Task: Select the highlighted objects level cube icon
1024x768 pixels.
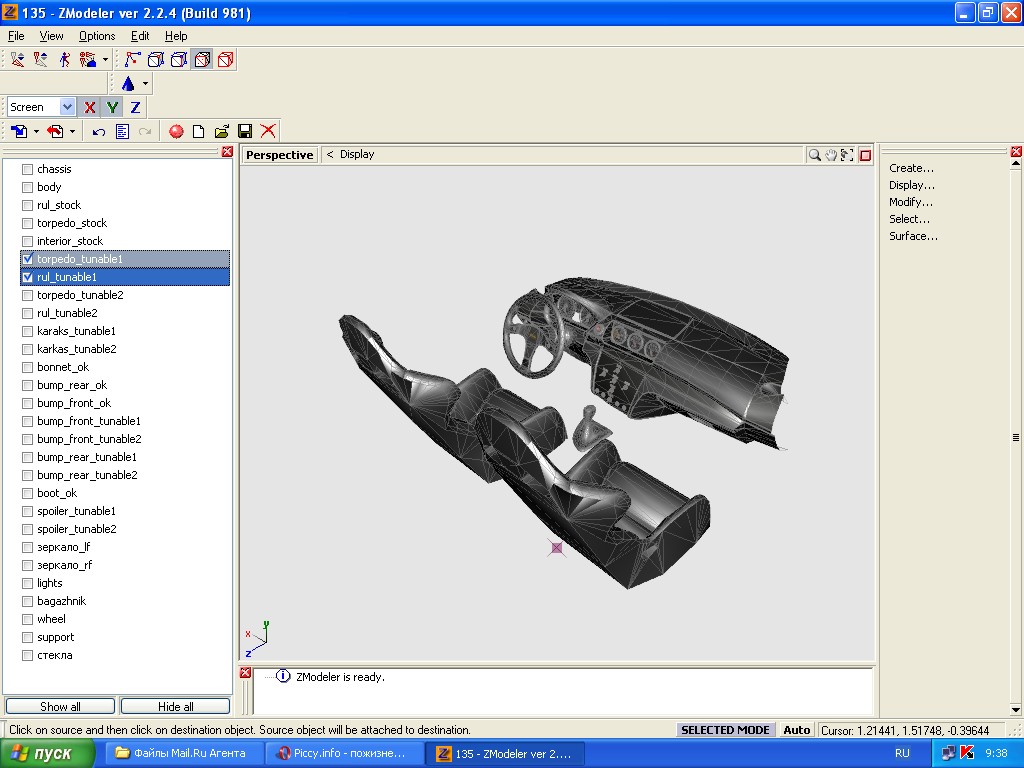Action: tap(202, 59)
